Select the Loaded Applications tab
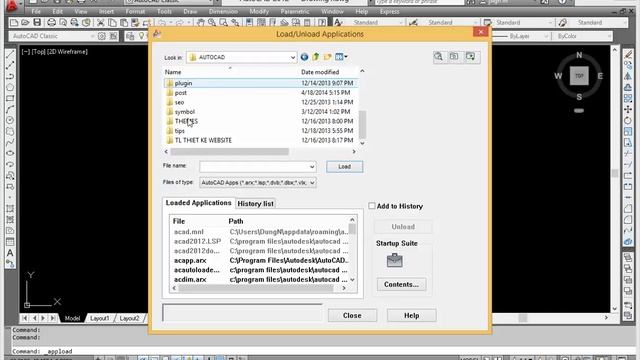Viewport: 640px width, 360px height. click(x=198, y=203)
